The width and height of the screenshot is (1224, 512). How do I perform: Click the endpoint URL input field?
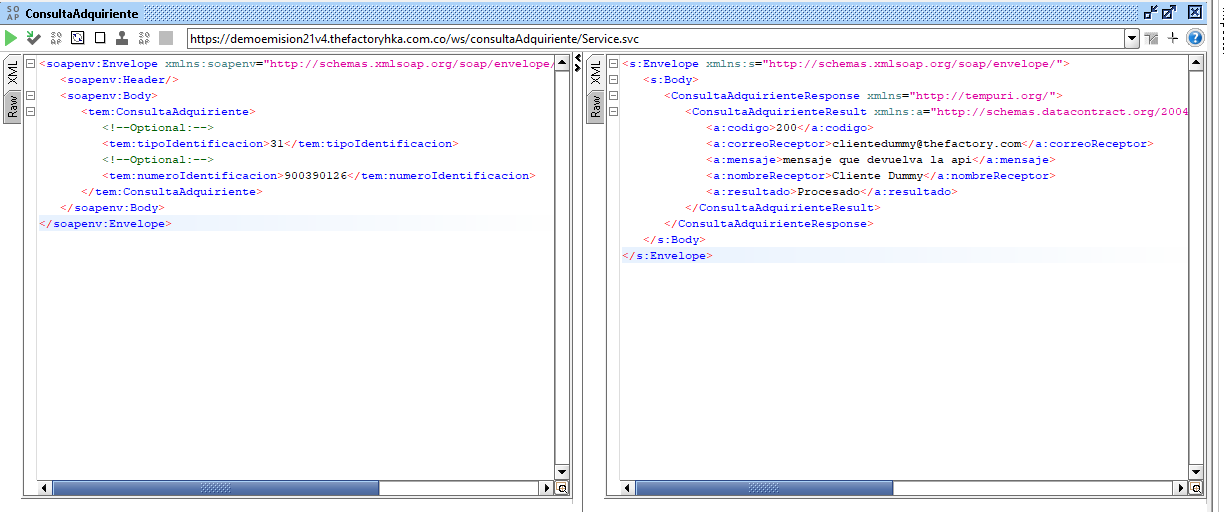650,38
